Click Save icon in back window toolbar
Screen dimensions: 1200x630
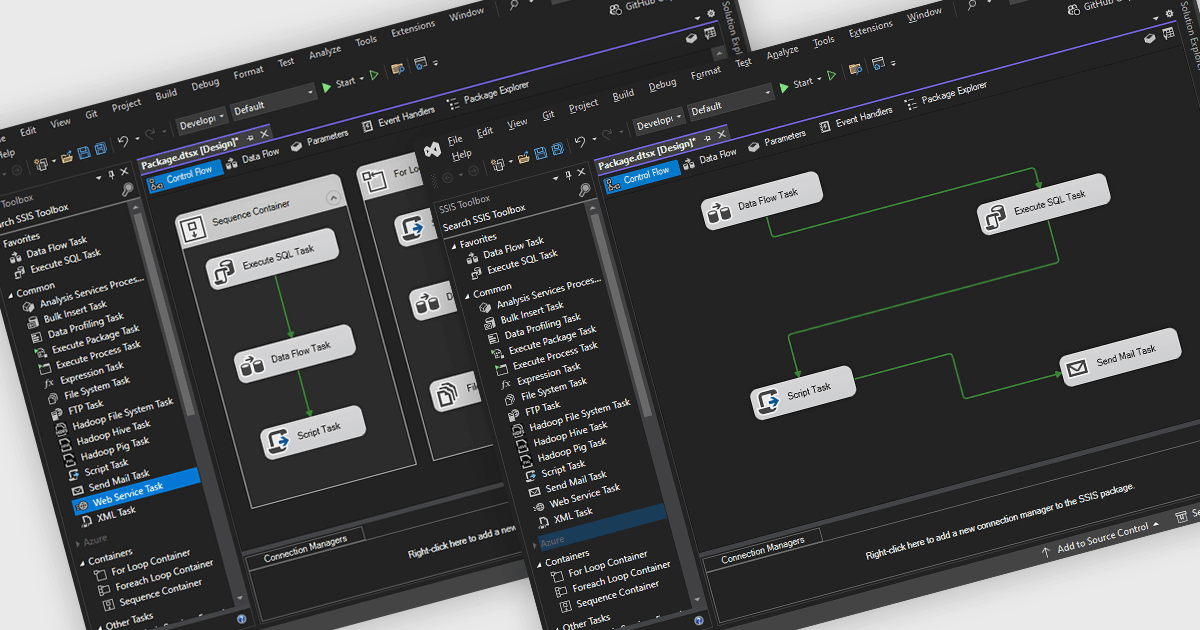click(x=84, y=155)
